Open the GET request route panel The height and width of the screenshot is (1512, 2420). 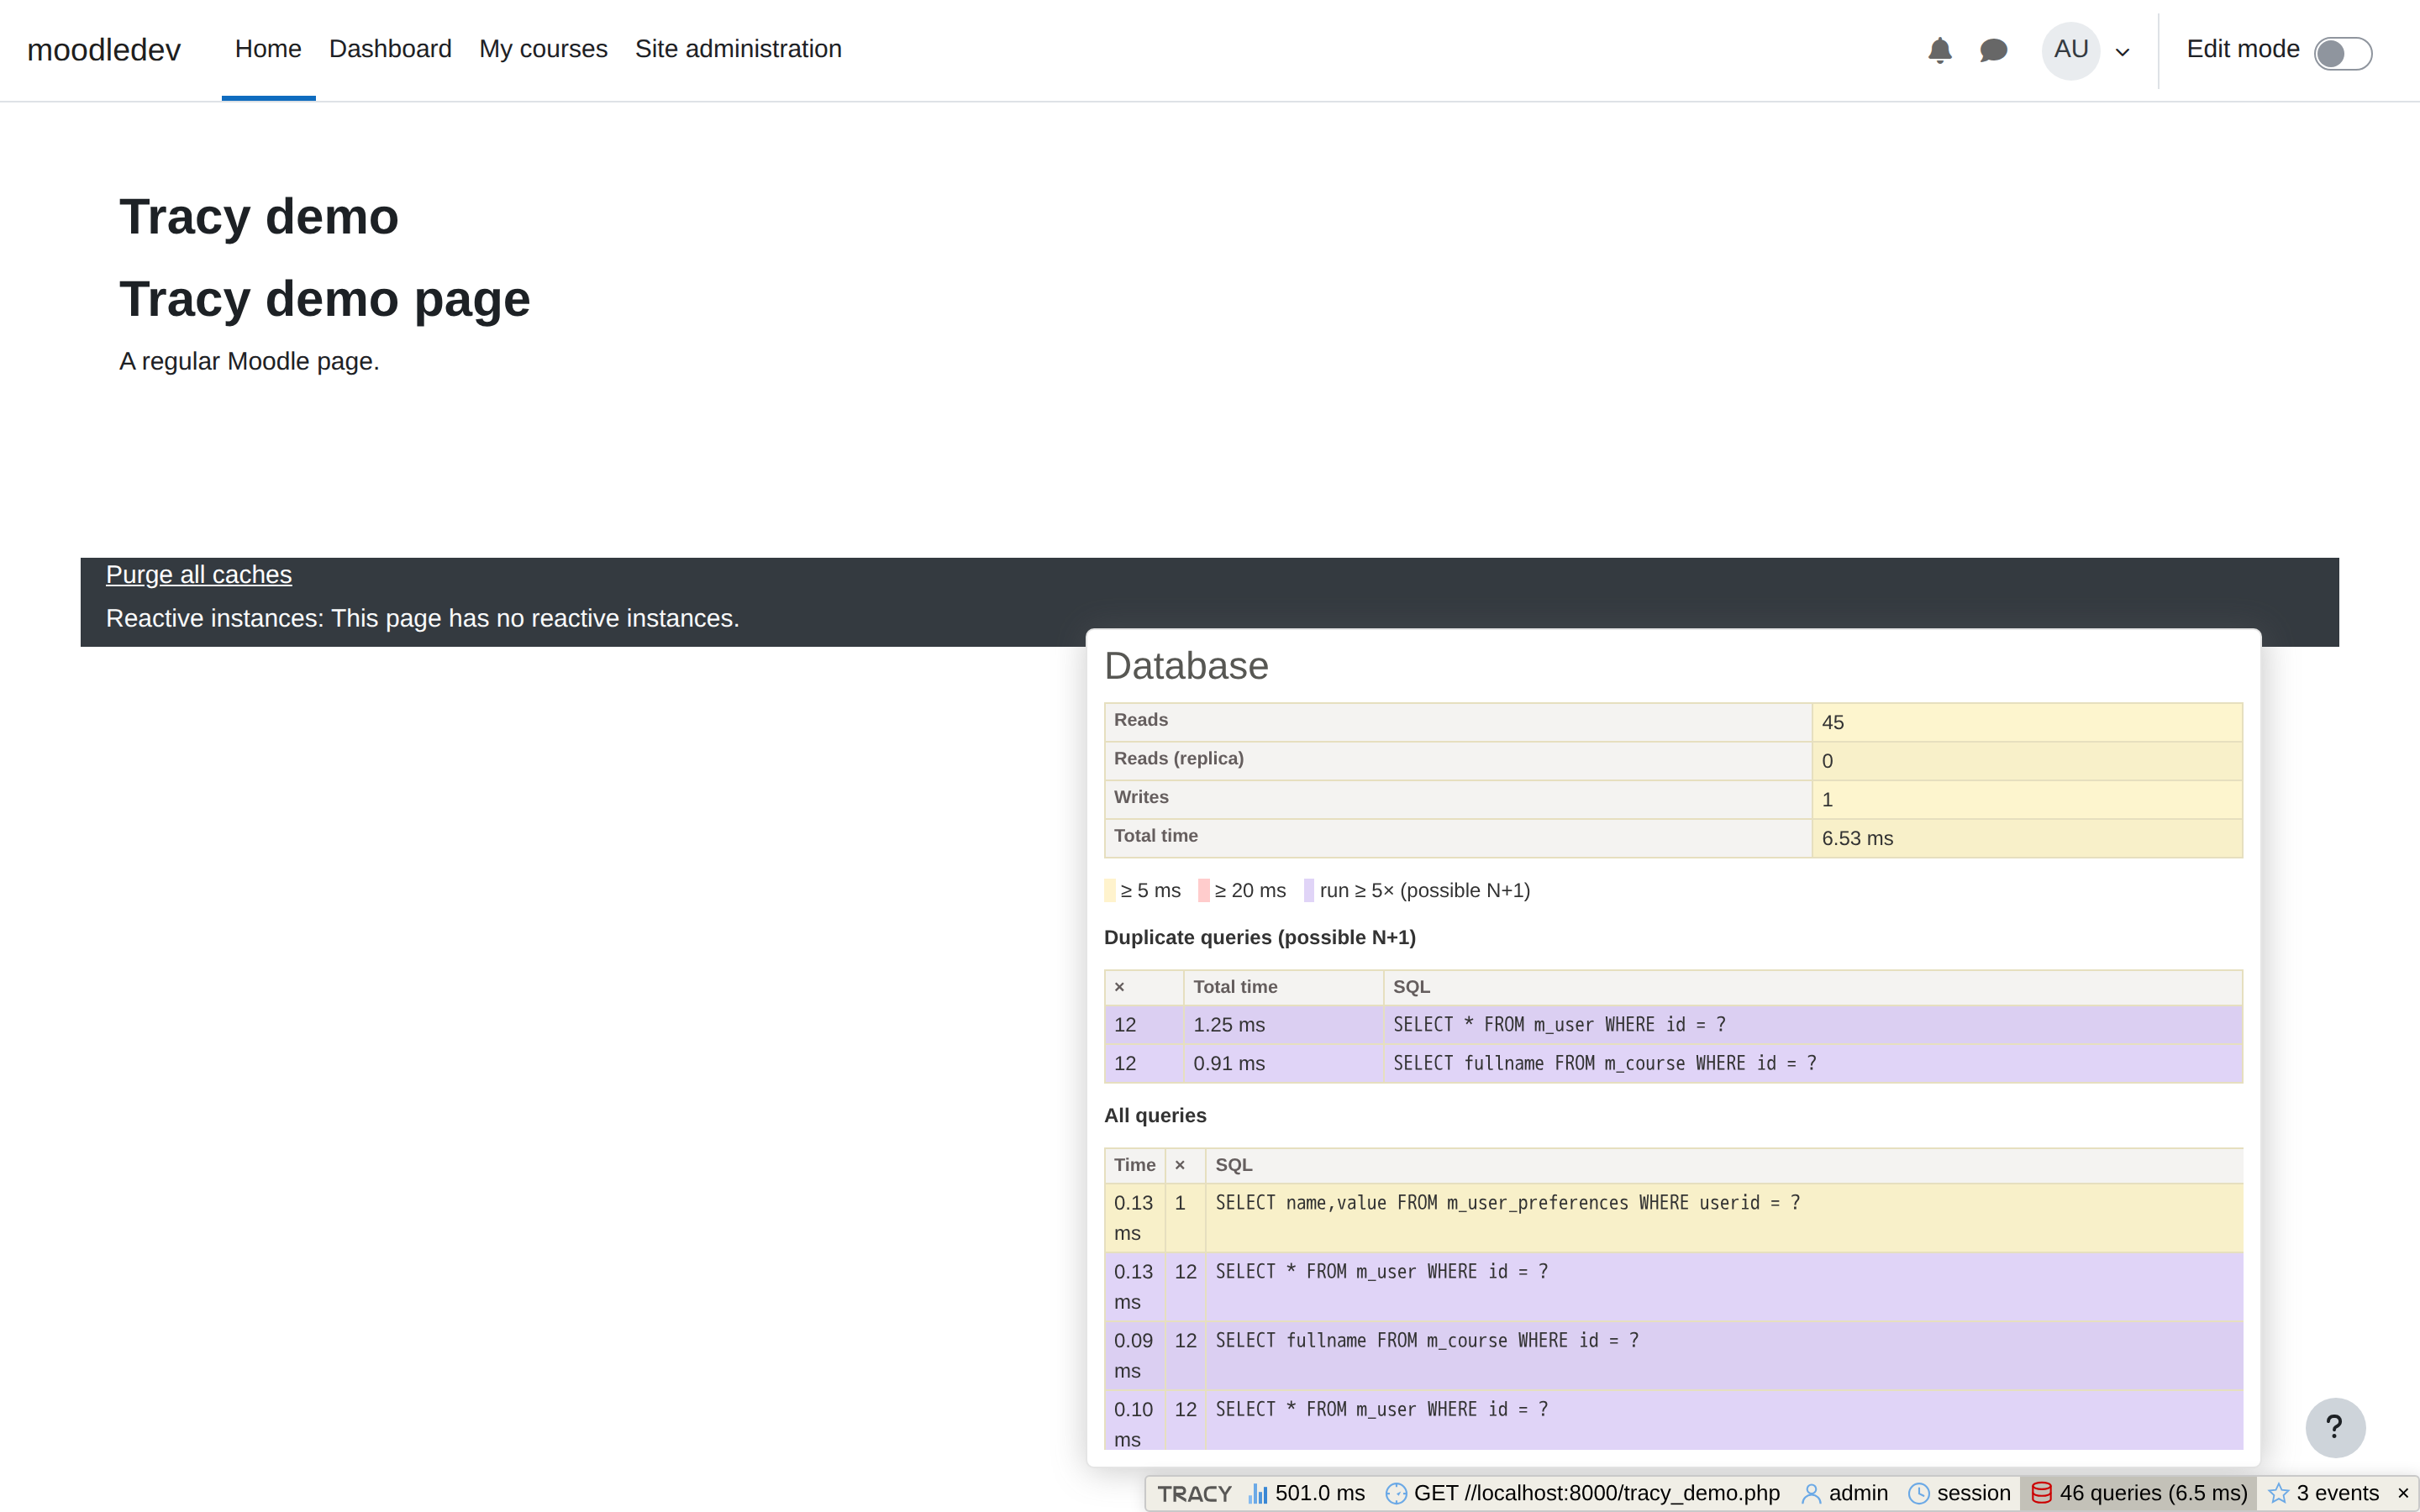1582,1493
